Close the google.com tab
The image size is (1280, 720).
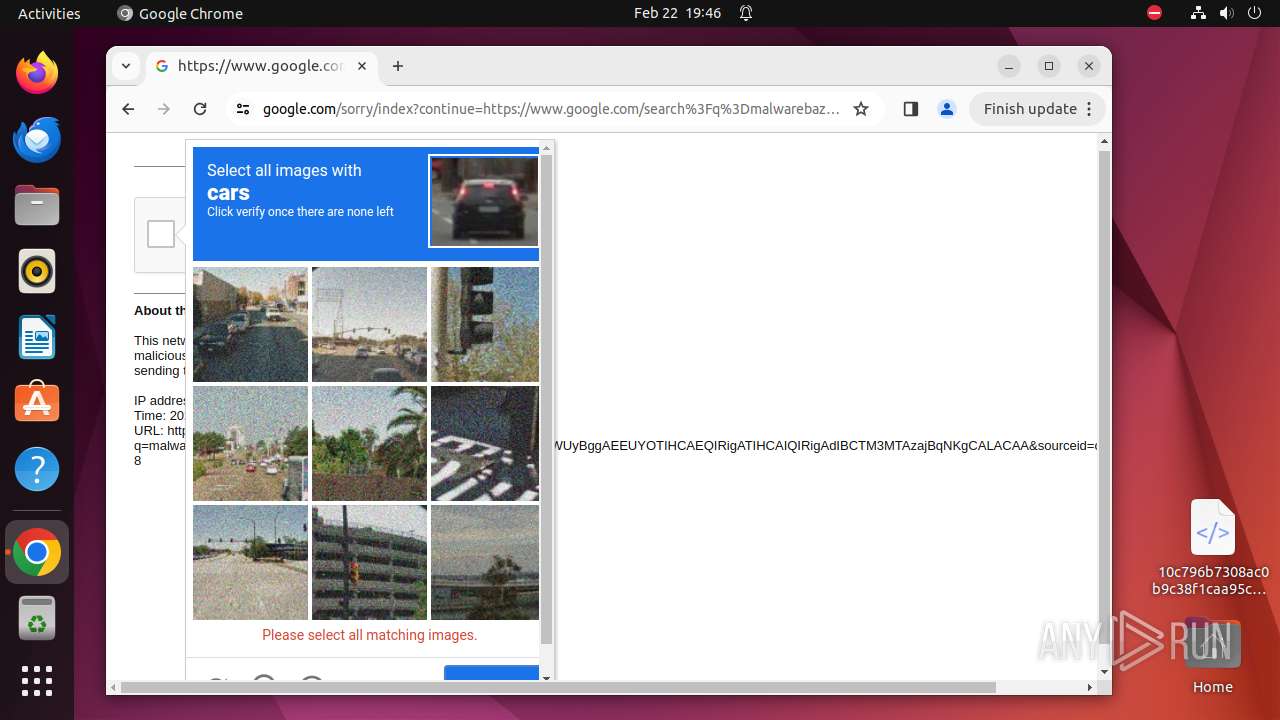tap(362, 66)
